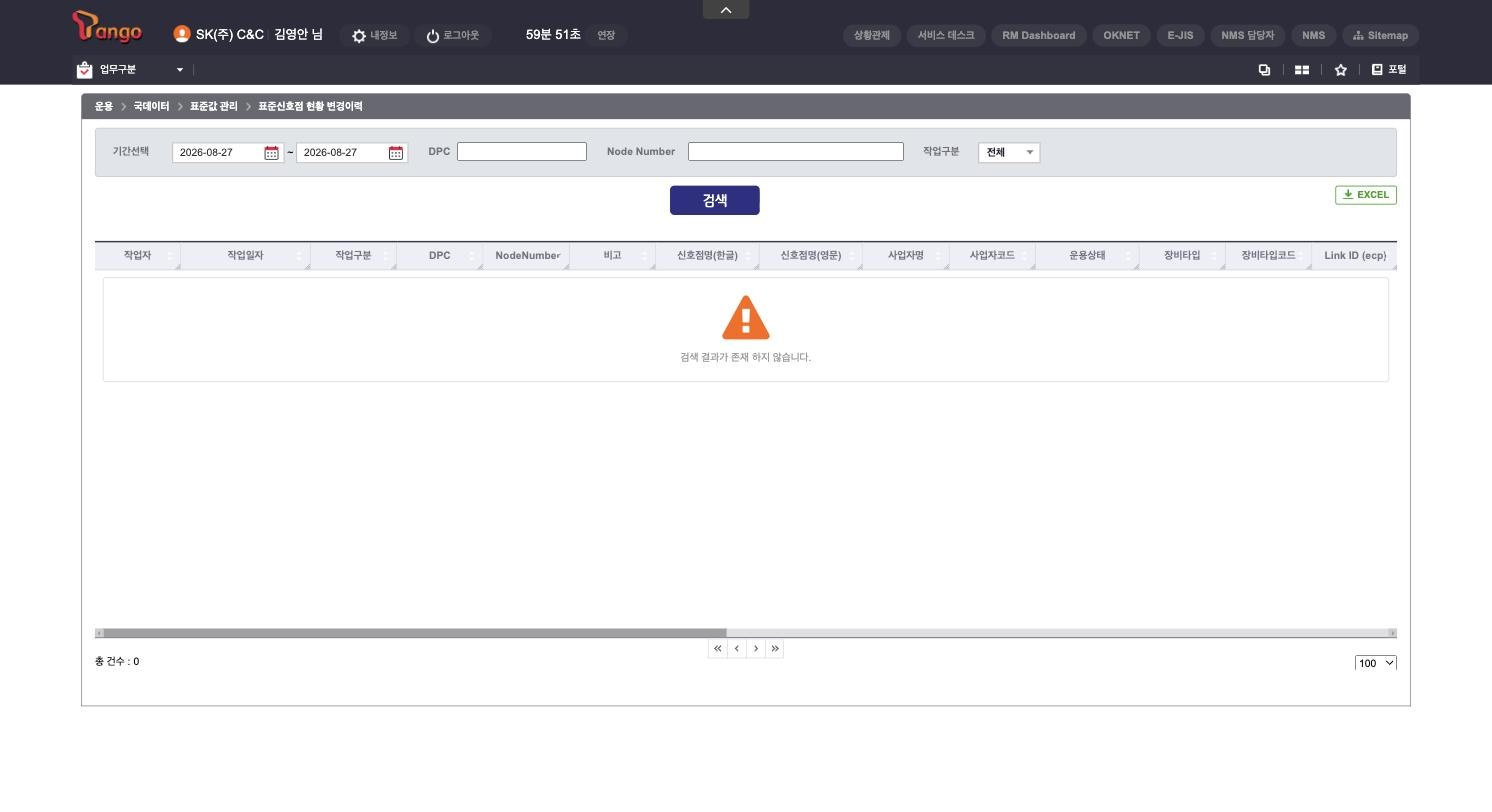Click the Node Number input field
The width and height of the screenshot is (1492, 812).
796,152
